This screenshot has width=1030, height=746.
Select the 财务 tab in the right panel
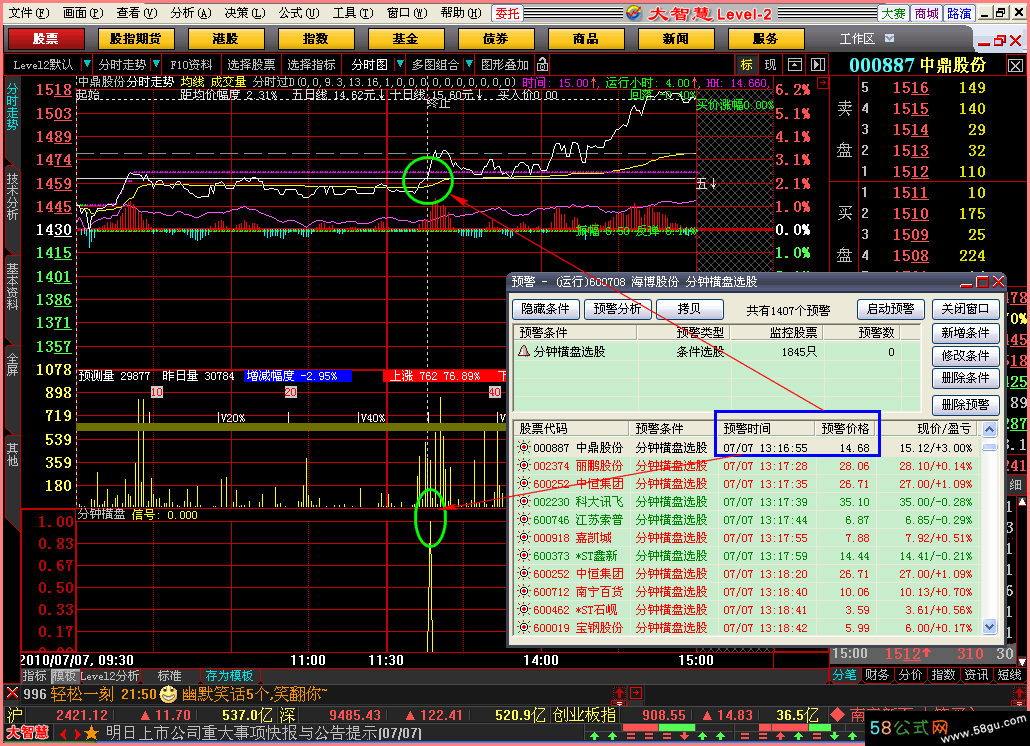tap(877, 675)
